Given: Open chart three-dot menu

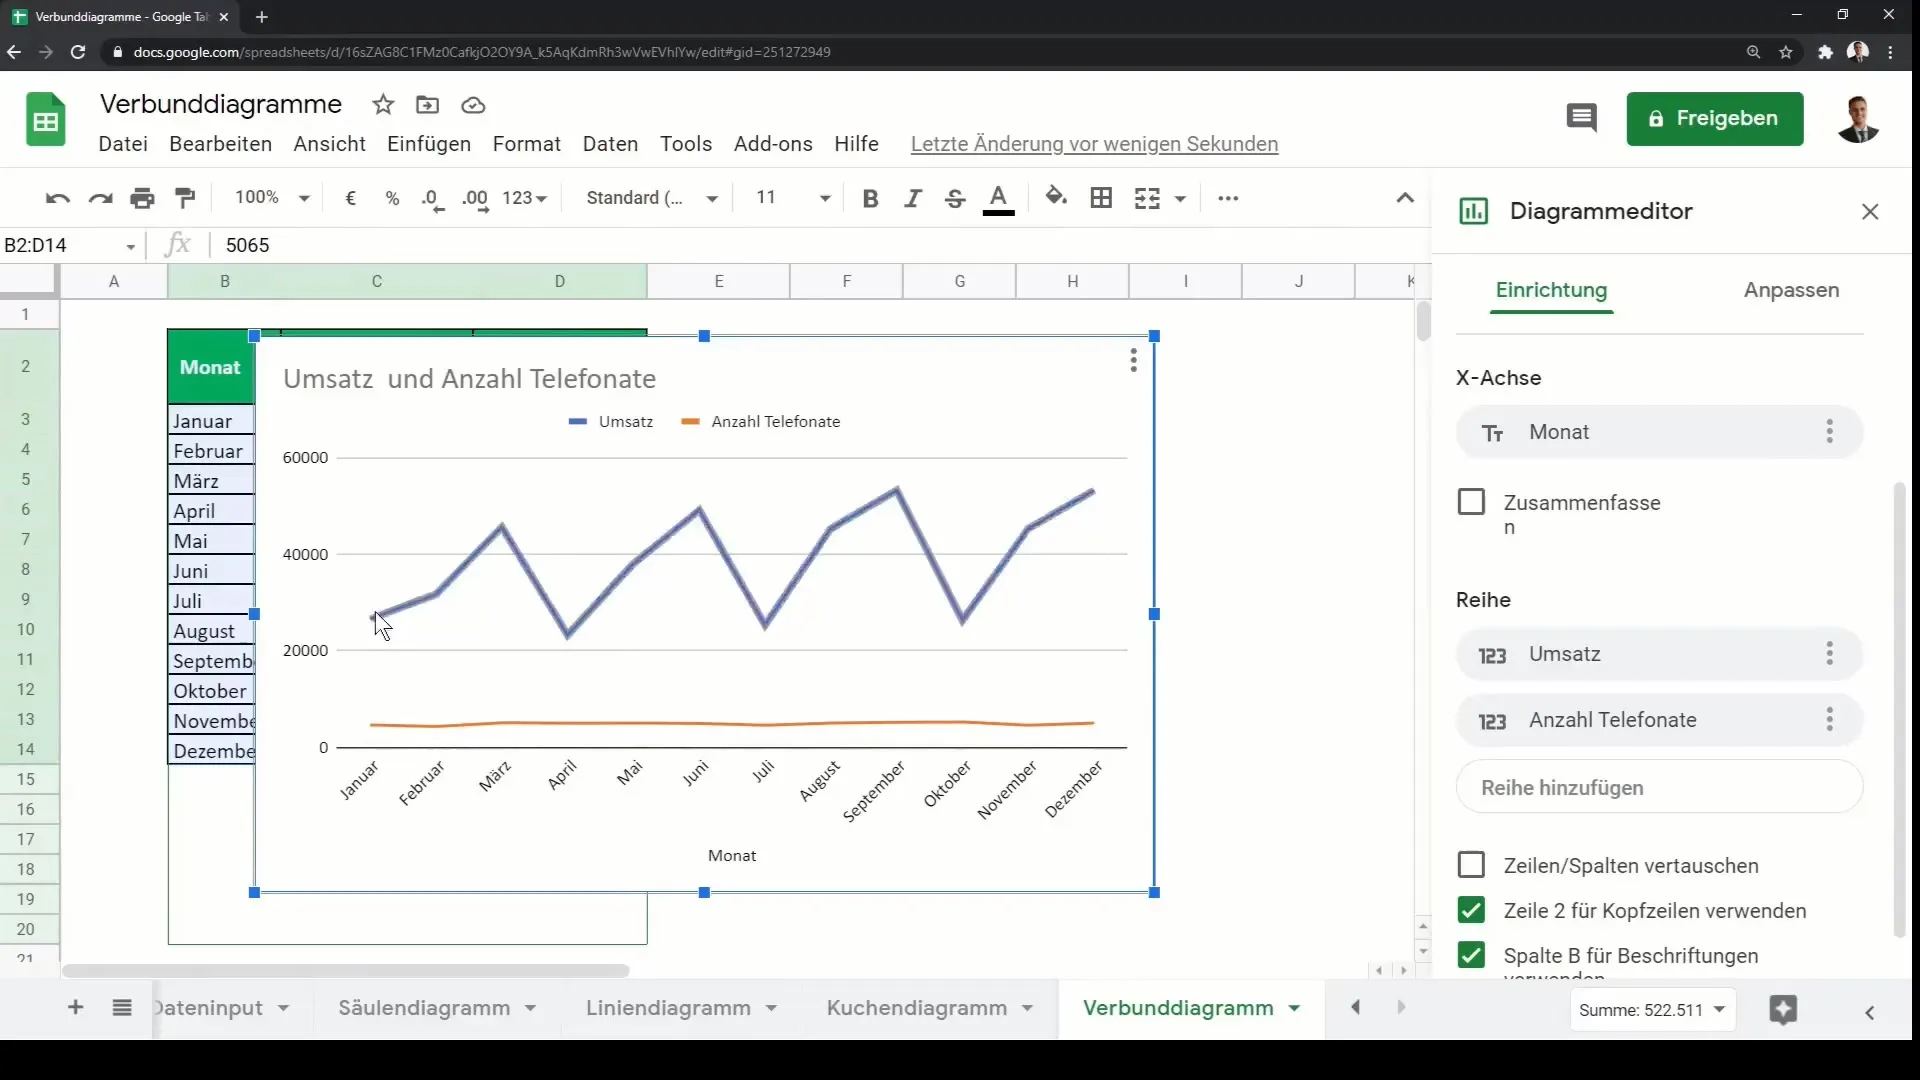Looking at the screenshot, I should coord(1133,360).
